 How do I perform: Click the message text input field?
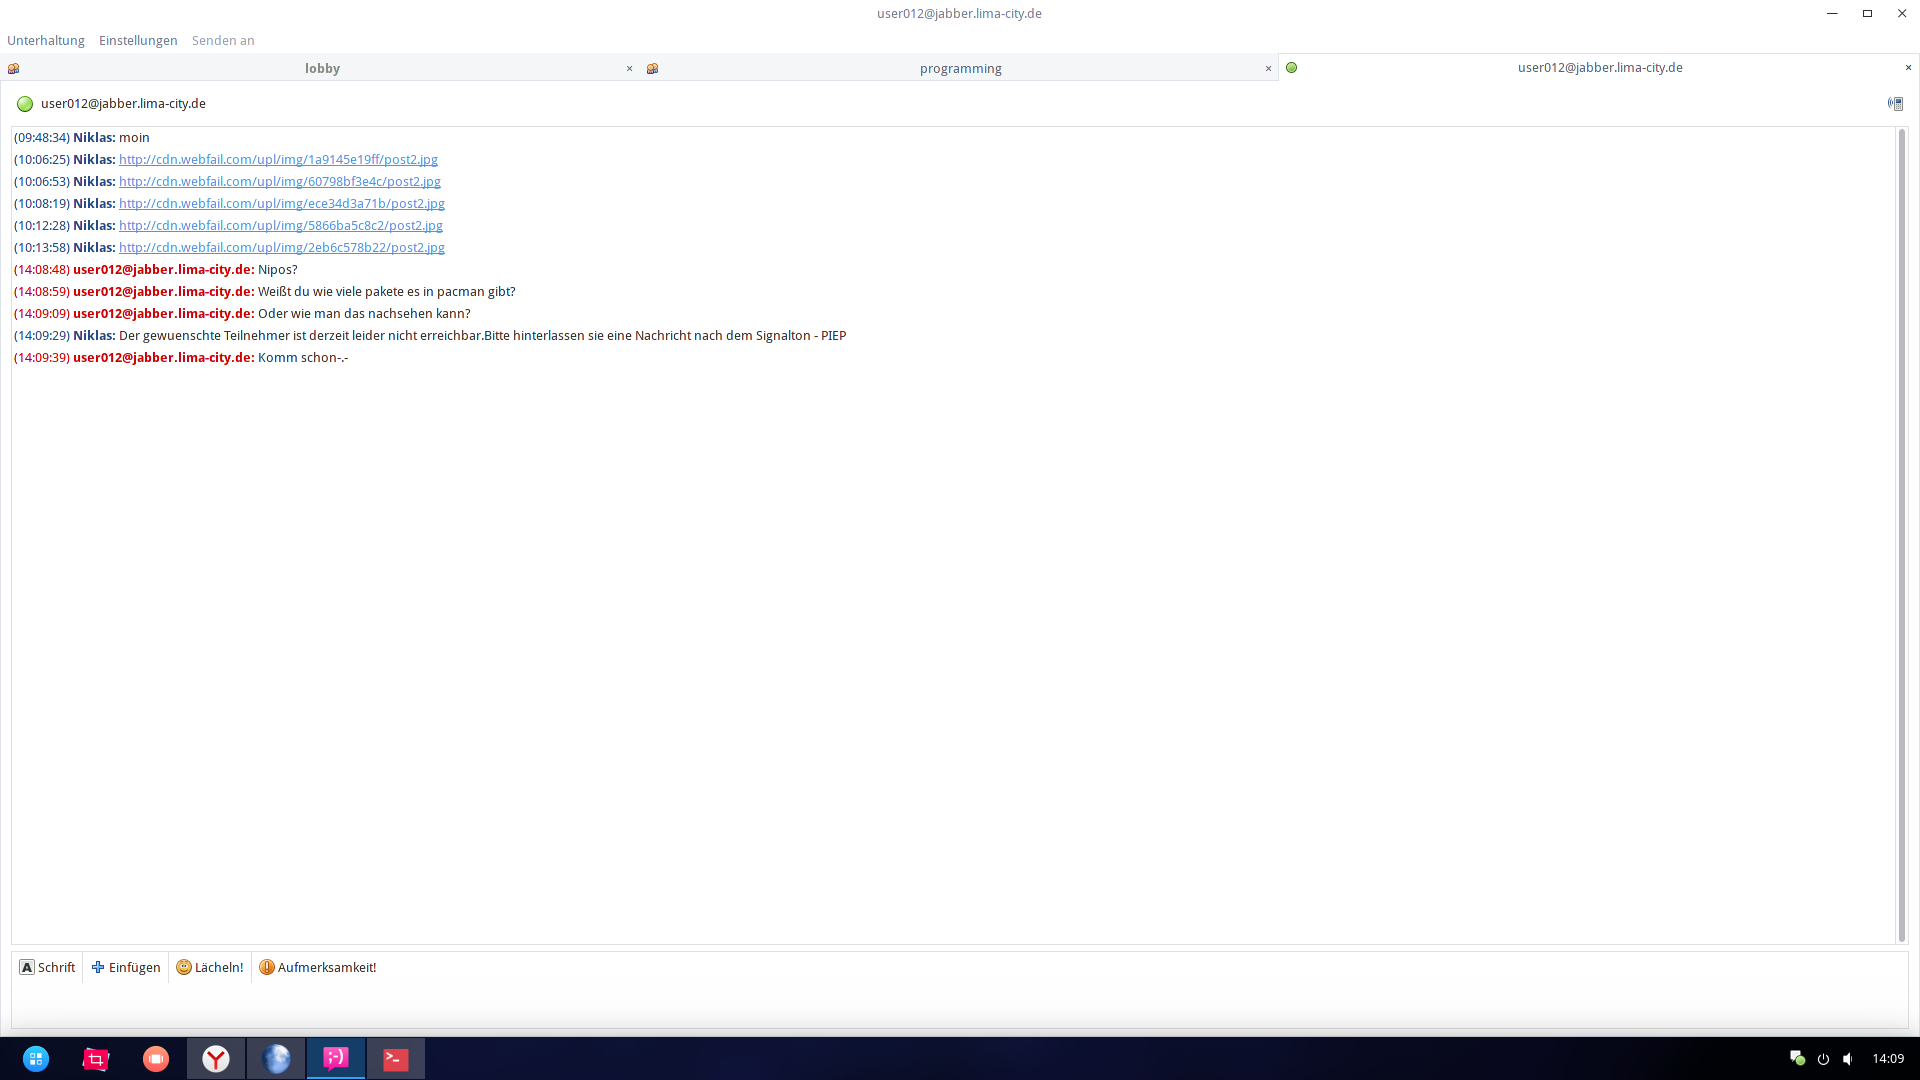click(x=960, y=1004)
